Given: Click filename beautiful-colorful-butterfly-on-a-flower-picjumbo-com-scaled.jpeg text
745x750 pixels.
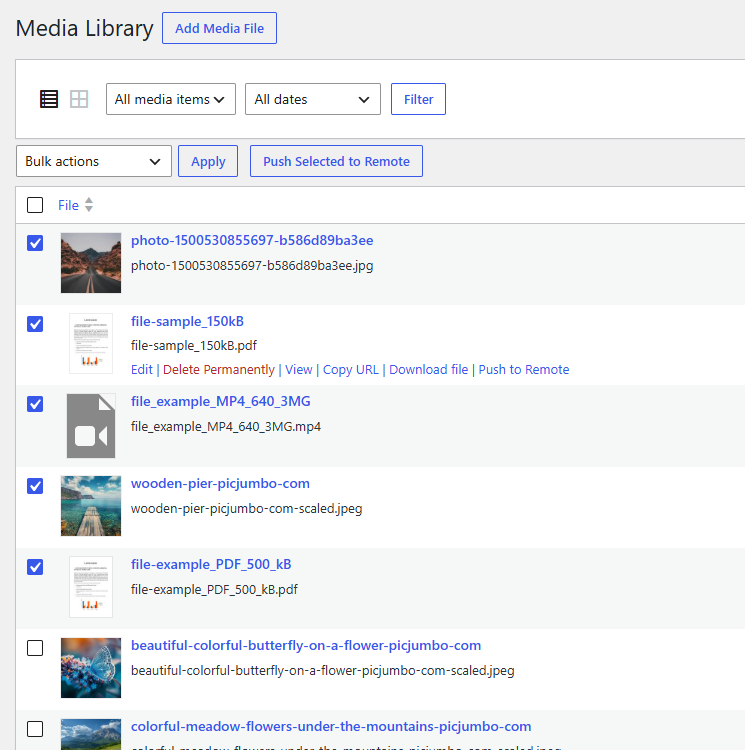Looking at the screenshot, I should click(323, 671).
